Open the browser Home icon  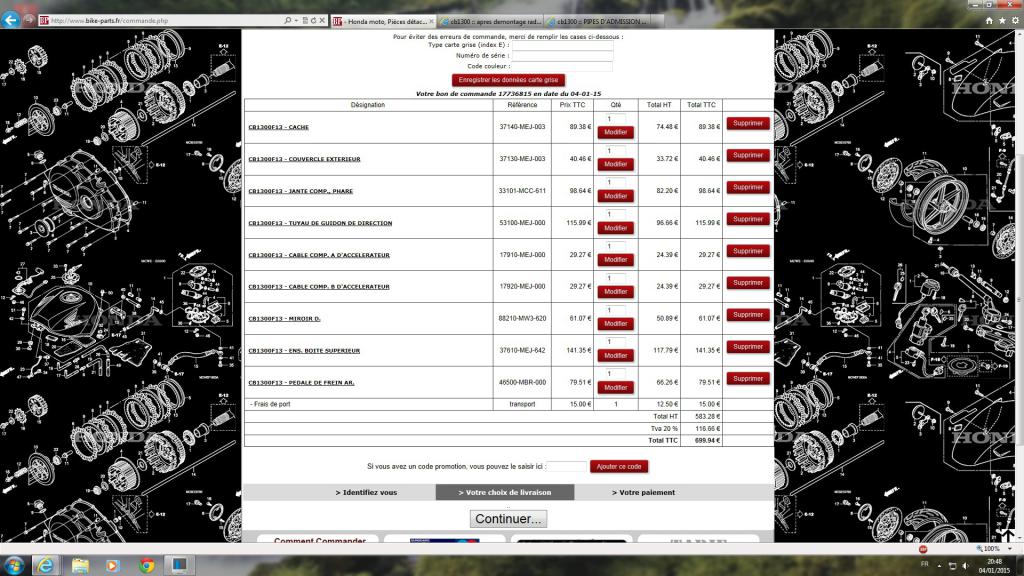tap(989, 21)
